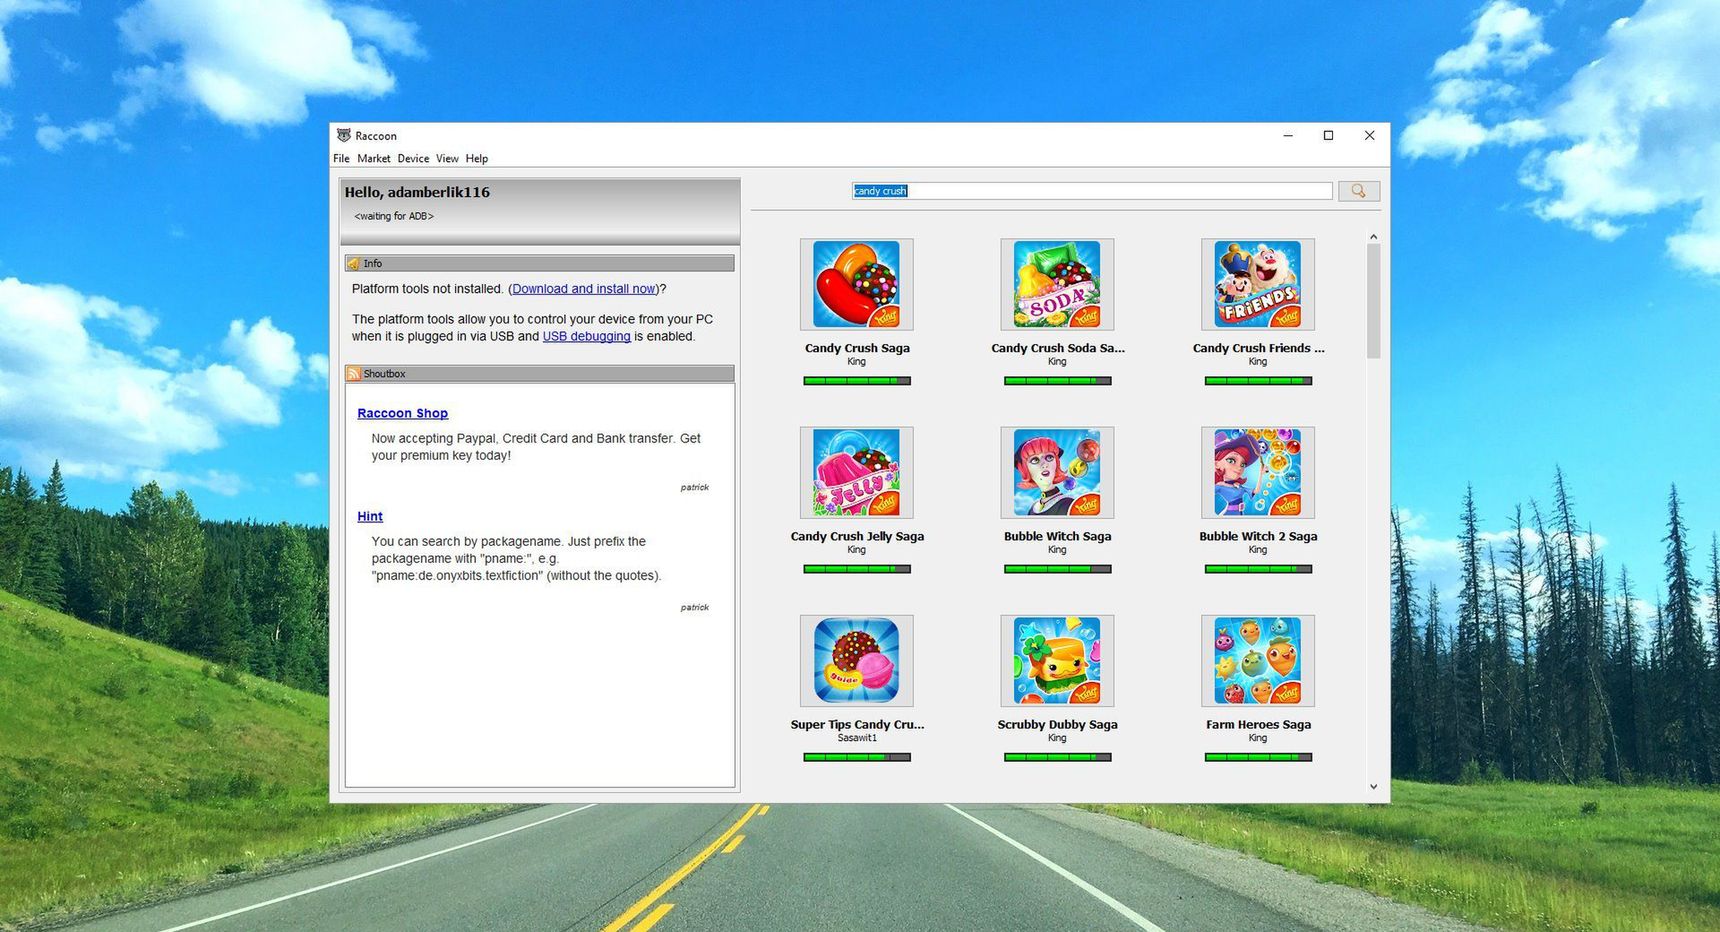The width and height of the screenshot is (1720, 932).
Task: Click the 'Sasawit1' developer name
Action: 857,738
